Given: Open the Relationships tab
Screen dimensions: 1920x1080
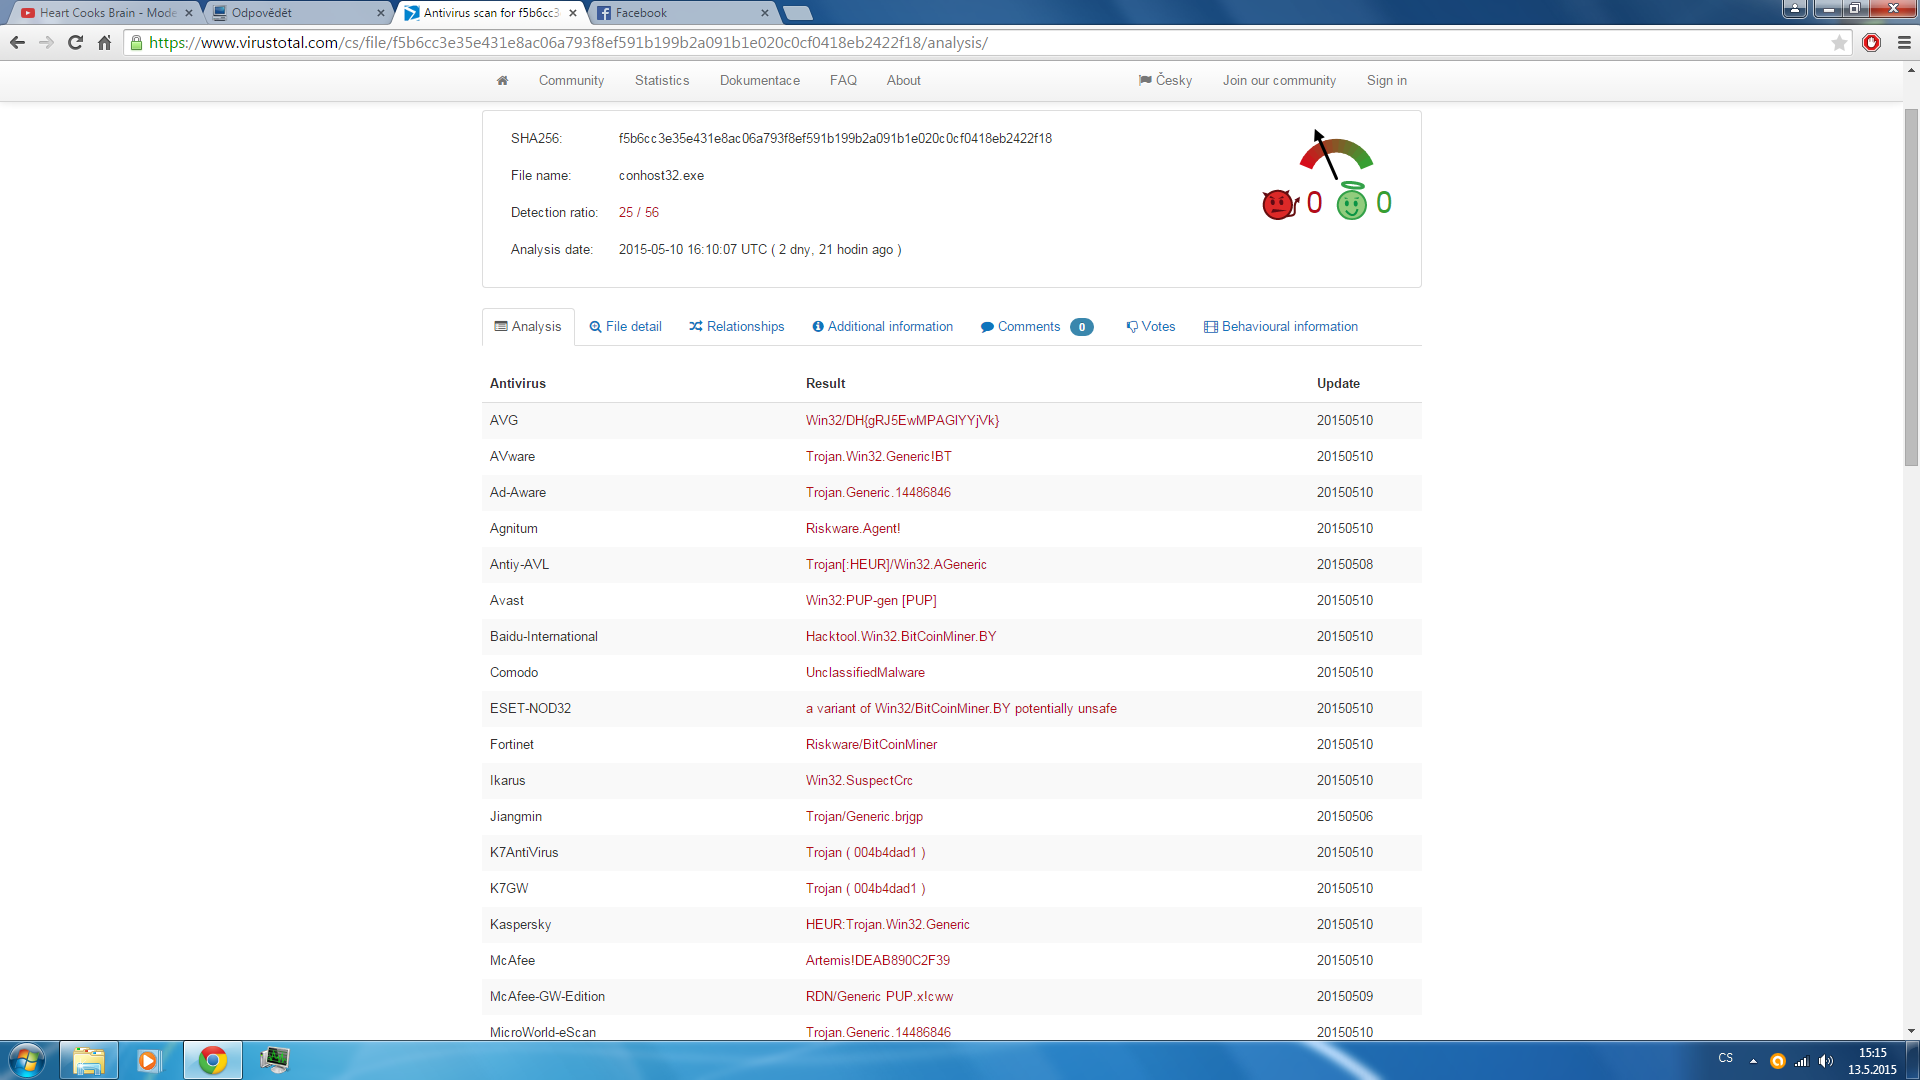Looking at the screenshot, I should click(x=736, y=327).
